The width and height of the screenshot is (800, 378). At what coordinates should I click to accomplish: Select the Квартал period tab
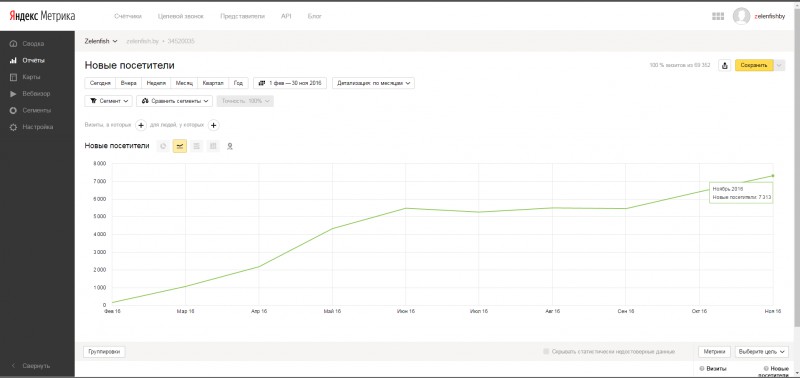pos(213,83)
